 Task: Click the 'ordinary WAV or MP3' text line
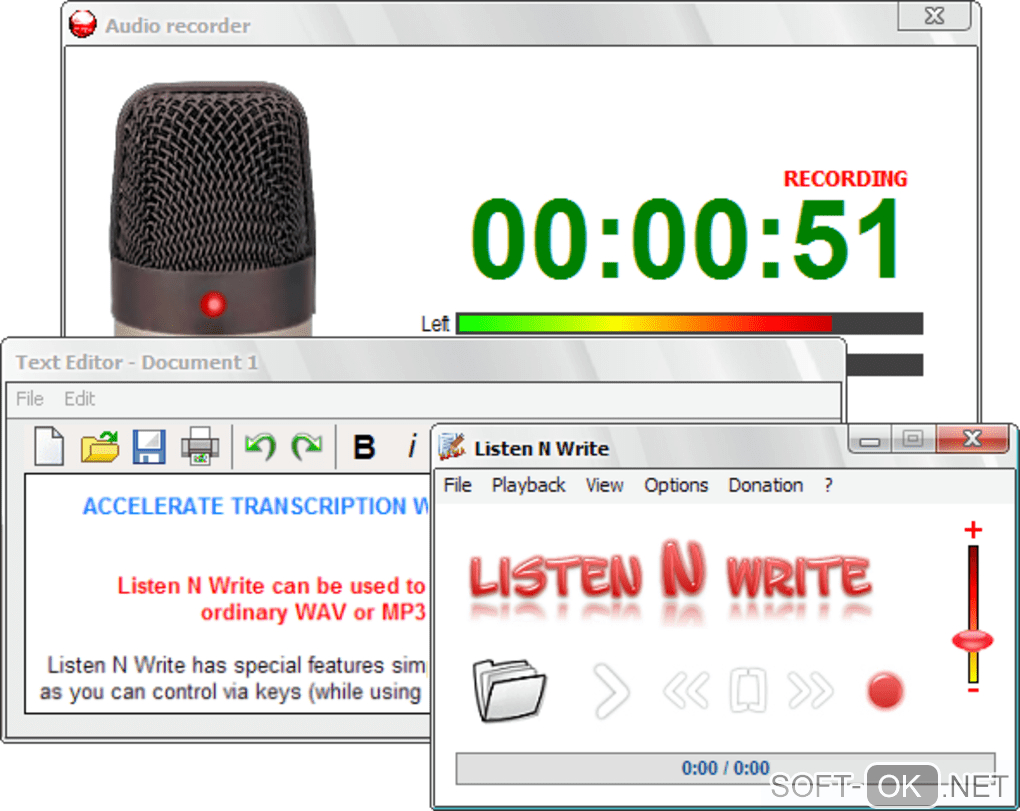coord(313,613)
